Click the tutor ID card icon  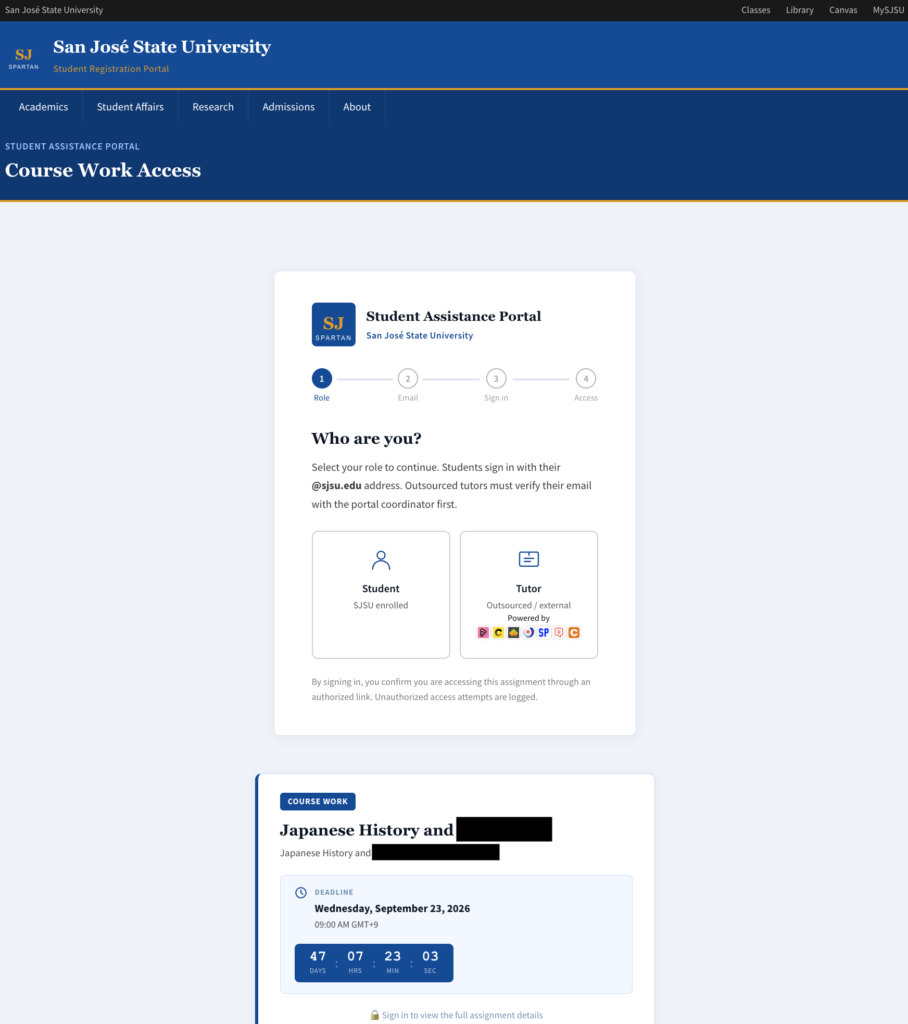pos(528,559)
